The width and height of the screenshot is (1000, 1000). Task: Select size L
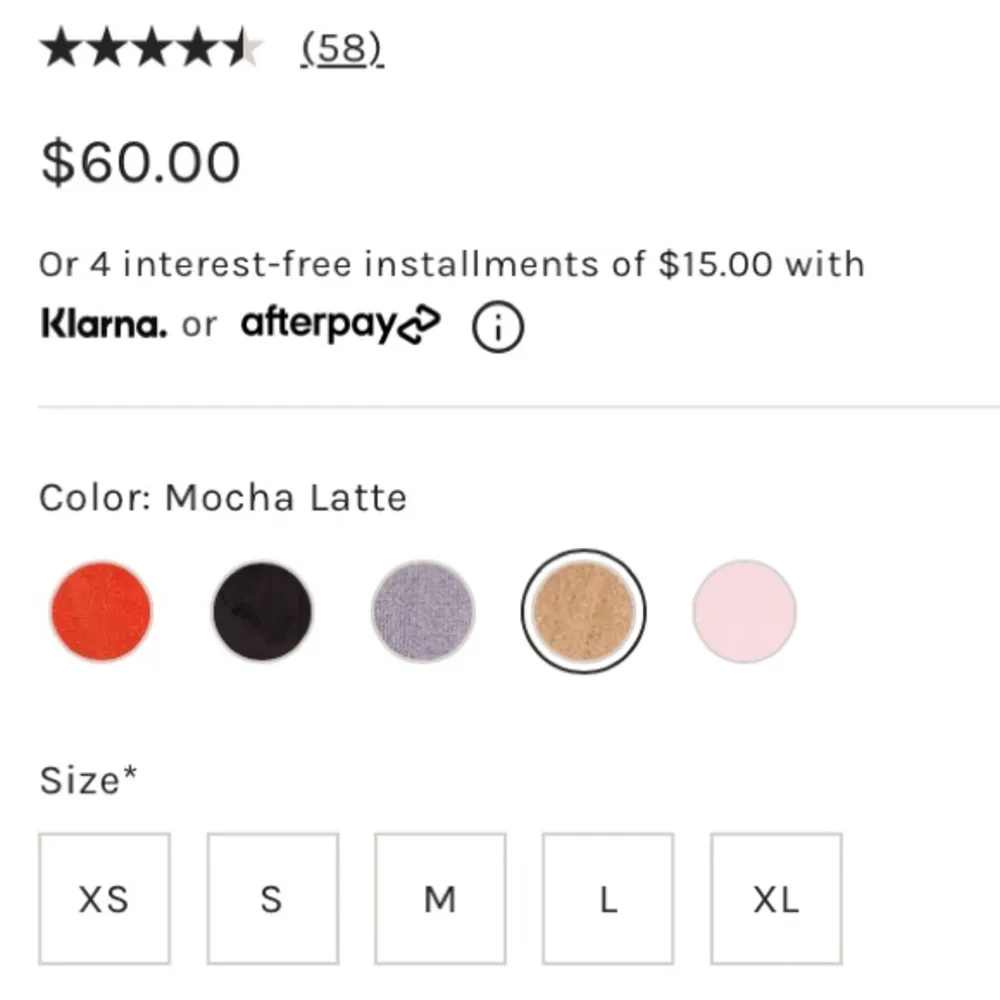click(x=608, y=898)
